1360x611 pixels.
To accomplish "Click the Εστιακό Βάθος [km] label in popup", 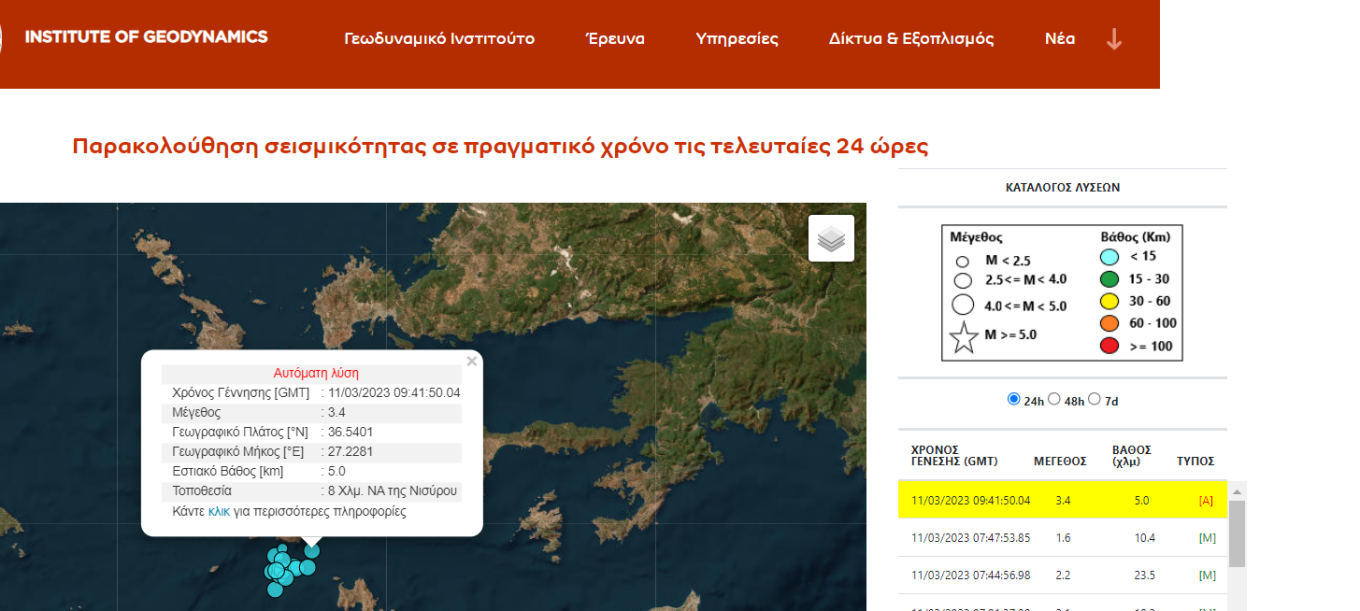I will pyautogui.click(x=228, y=471).
